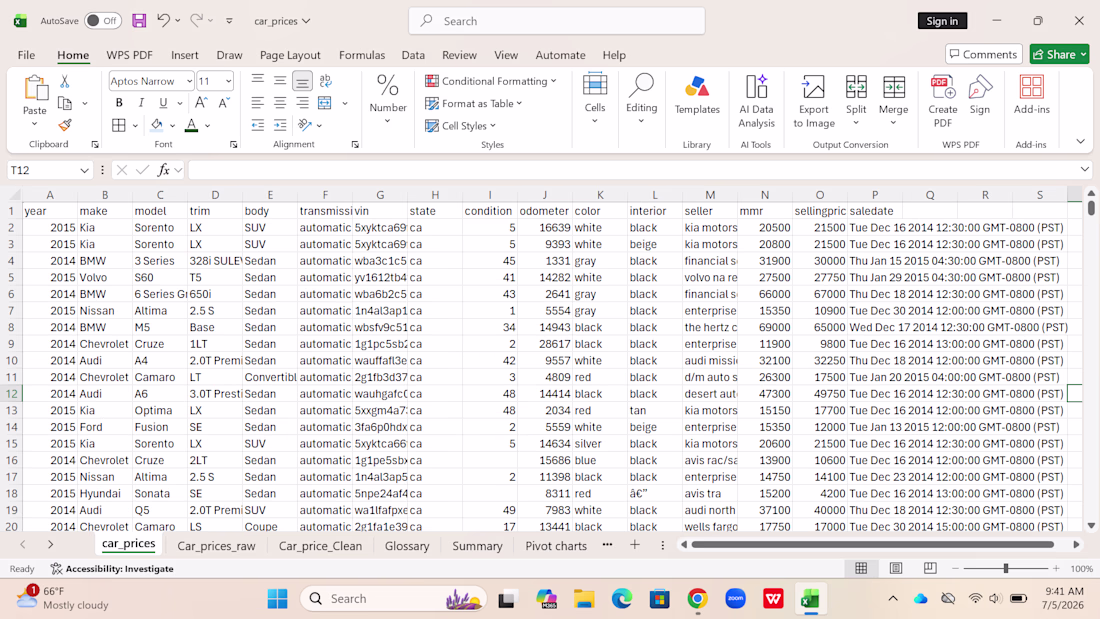1100x619 pixels.
Task: Apply the red font color
Action: 192,126
